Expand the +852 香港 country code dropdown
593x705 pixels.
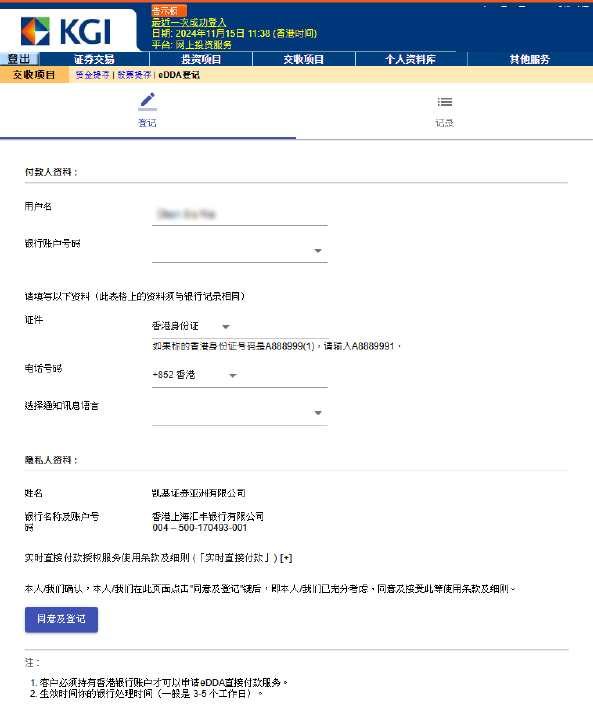(195, 375)
